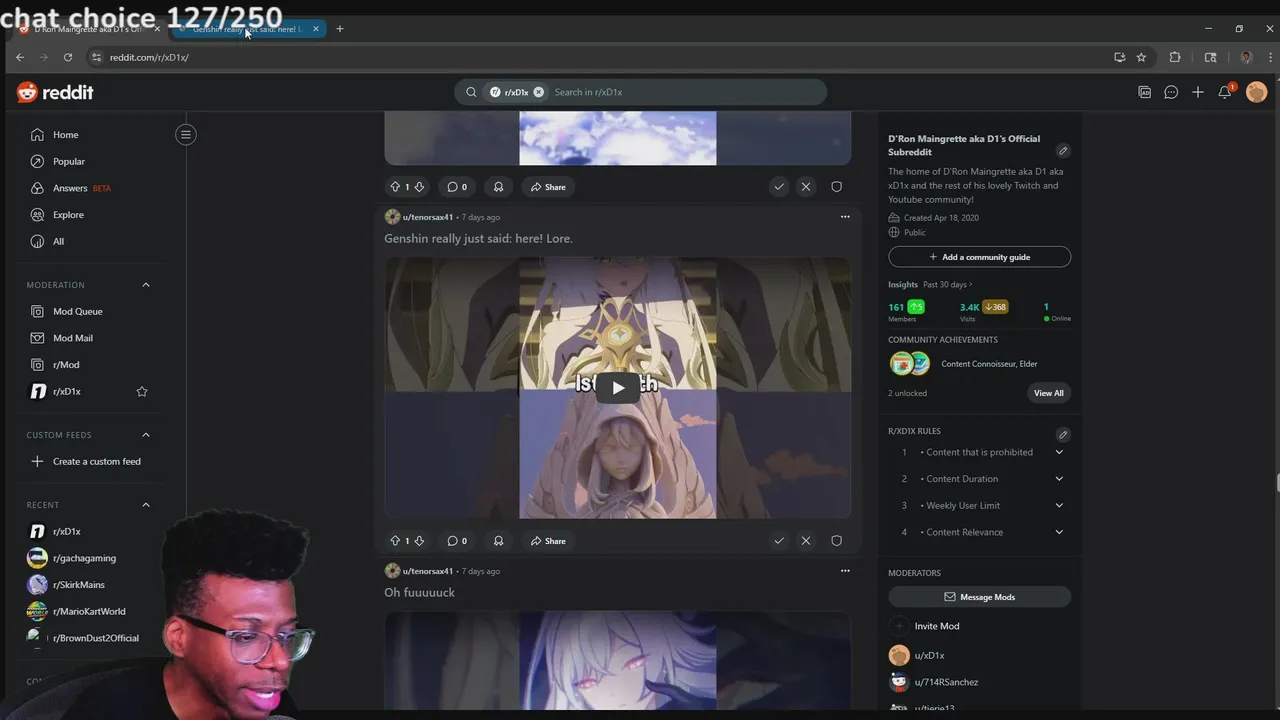Bookmark this page with the star icon
Image resolution: width=1280 pixels, height=720 pixels.
pos(1141,57)
